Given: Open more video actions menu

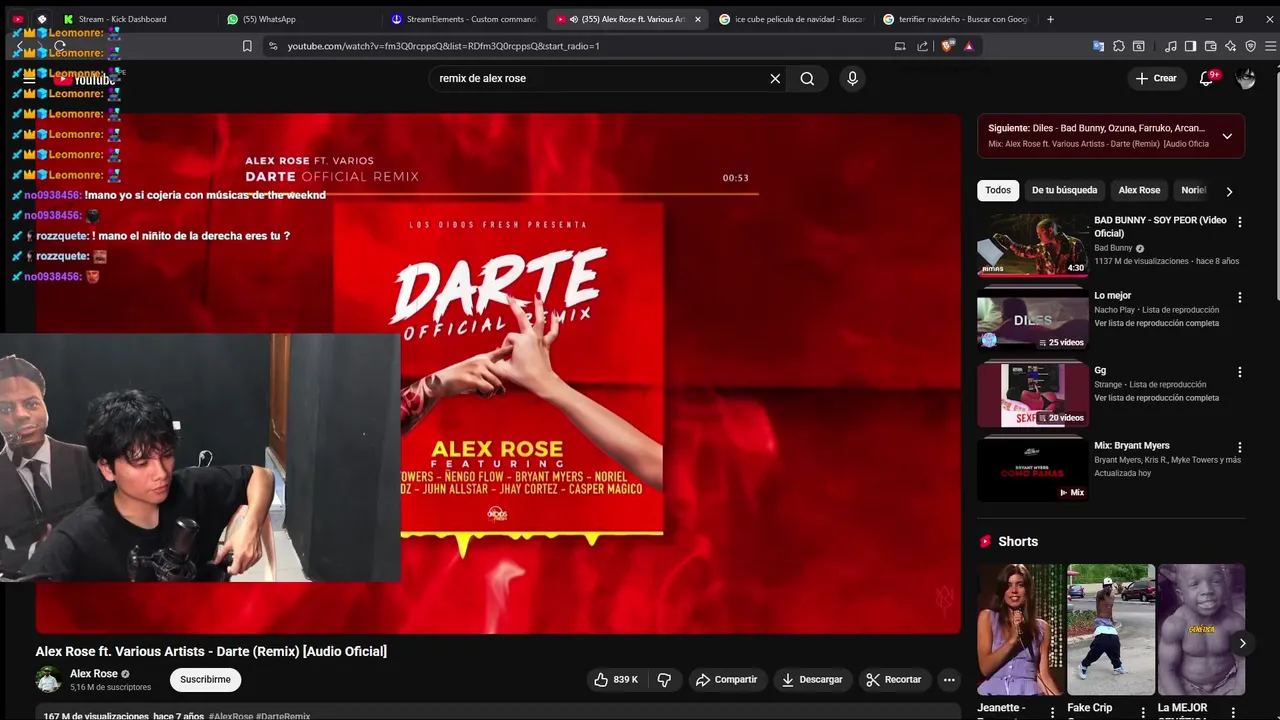Looking at the screenshot, I should tap(949, 680).
